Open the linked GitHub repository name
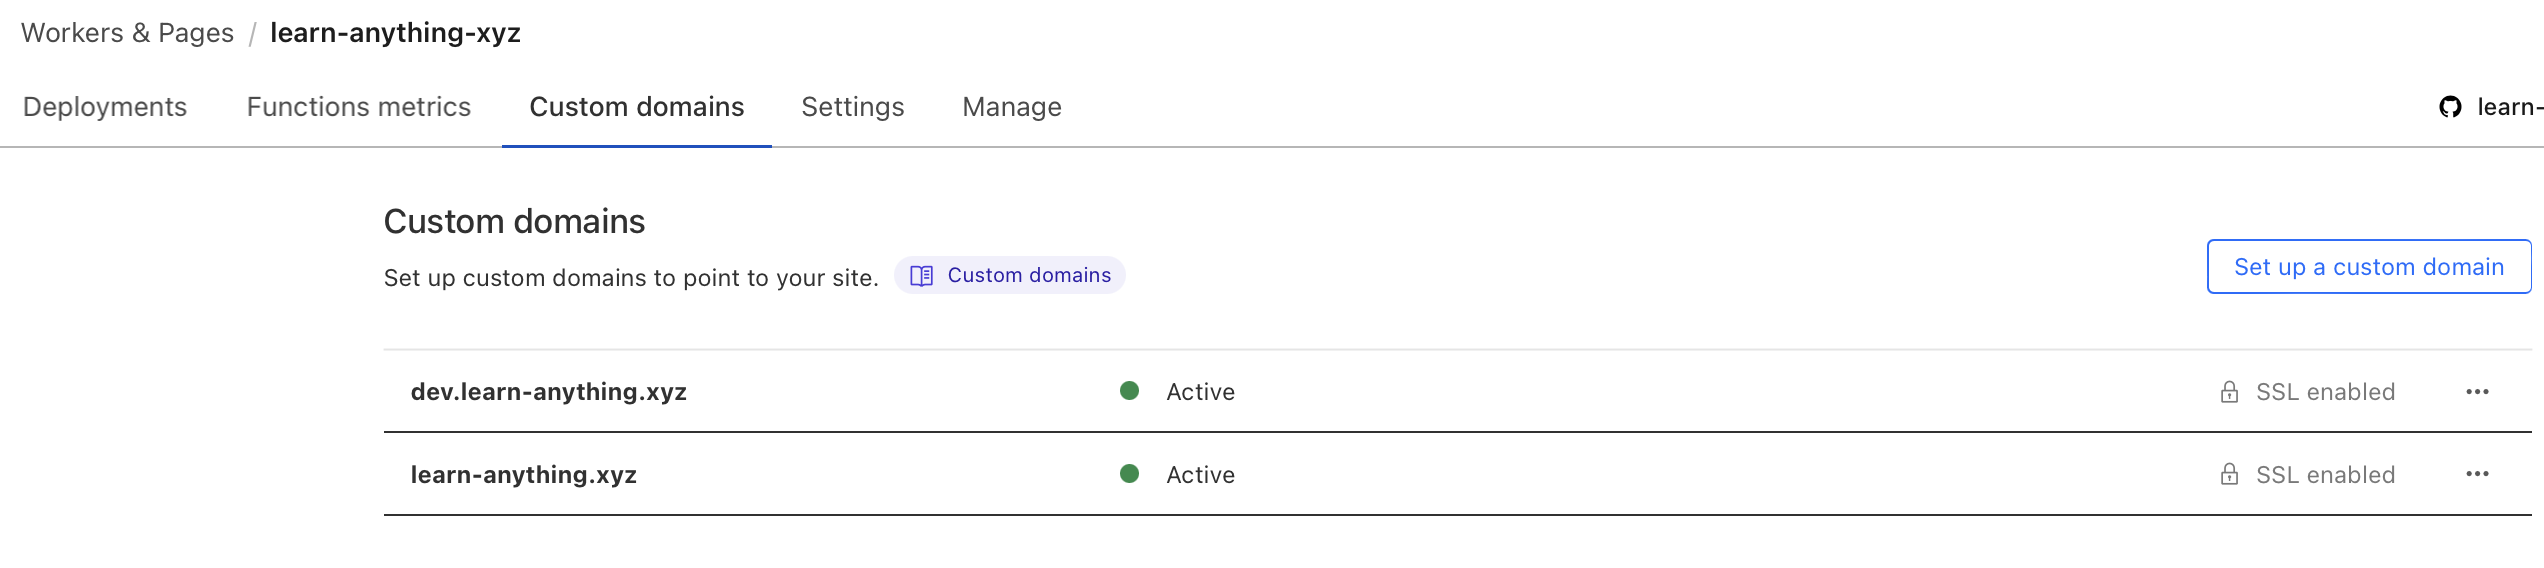 (2510, 107)
